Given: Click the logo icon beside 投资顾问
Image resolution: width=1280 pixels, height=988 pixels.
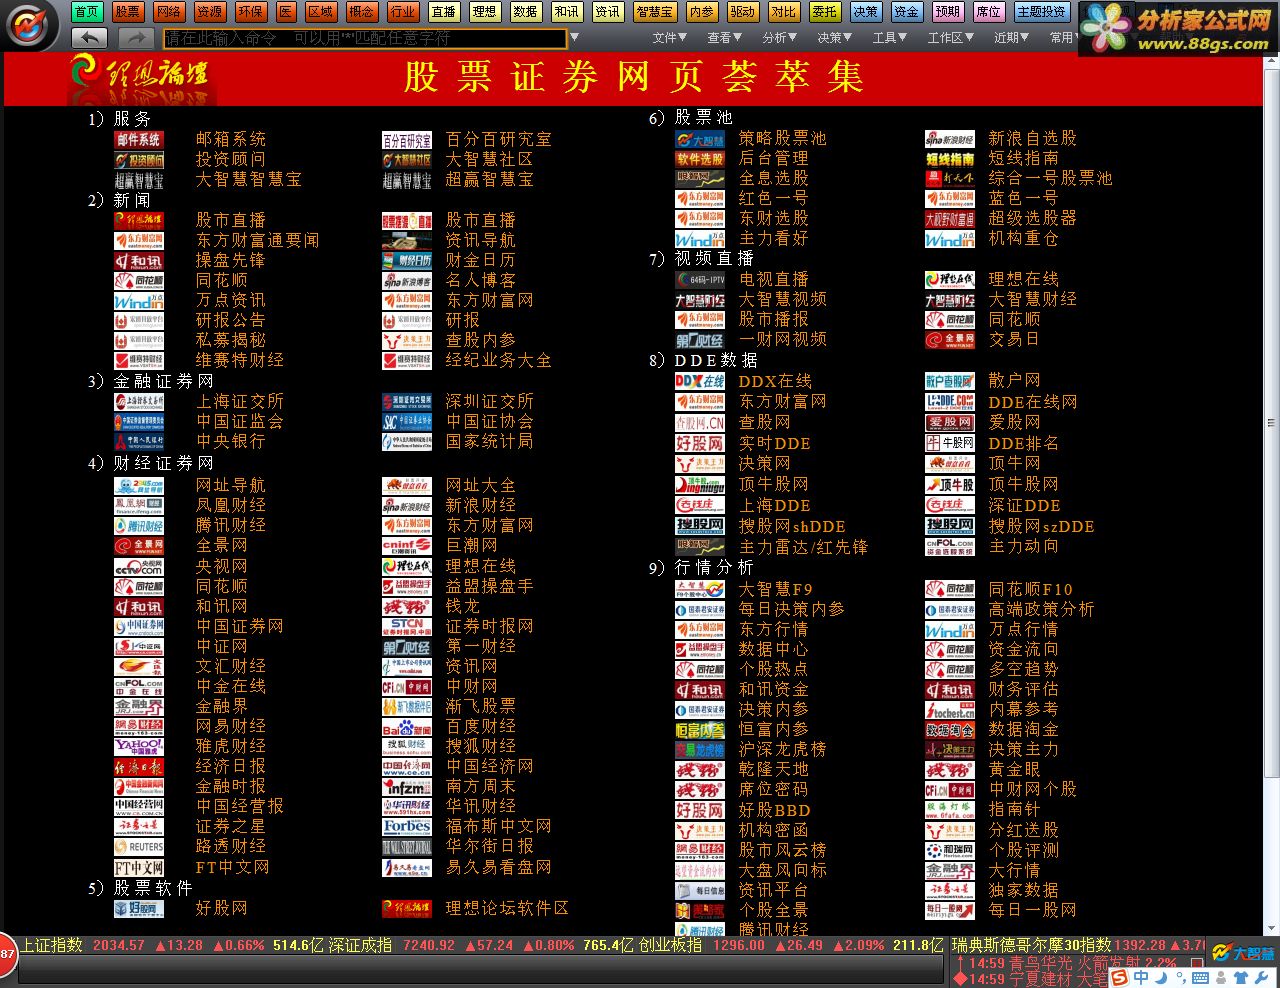Looking at the screenshot, I should pyautogui.click(x=139, y=160).
